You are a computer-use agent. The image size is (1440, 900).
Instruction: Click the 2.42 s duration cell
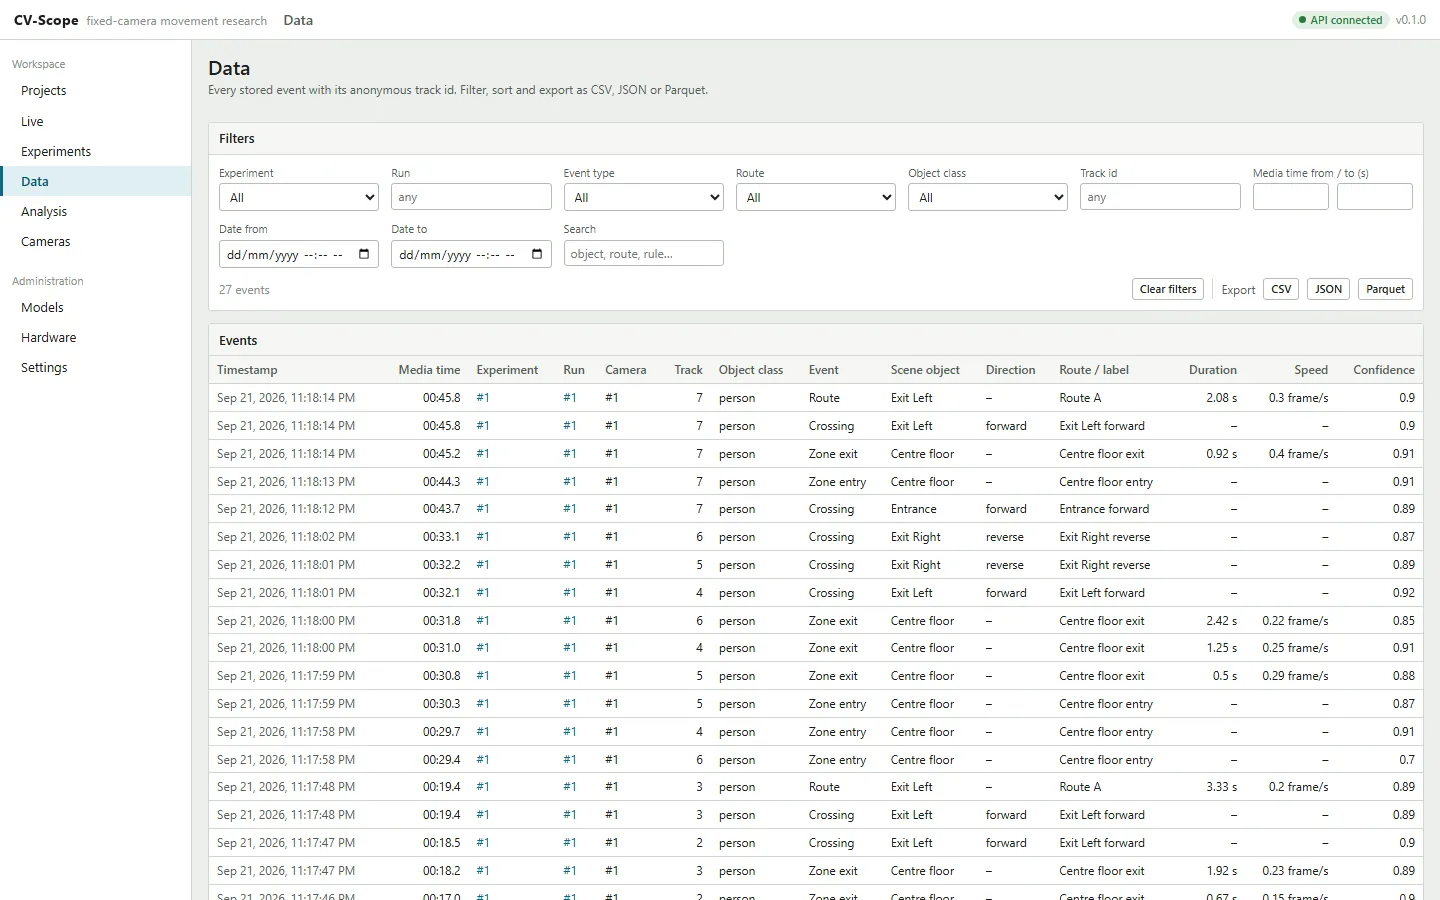tap(1221, 621)
